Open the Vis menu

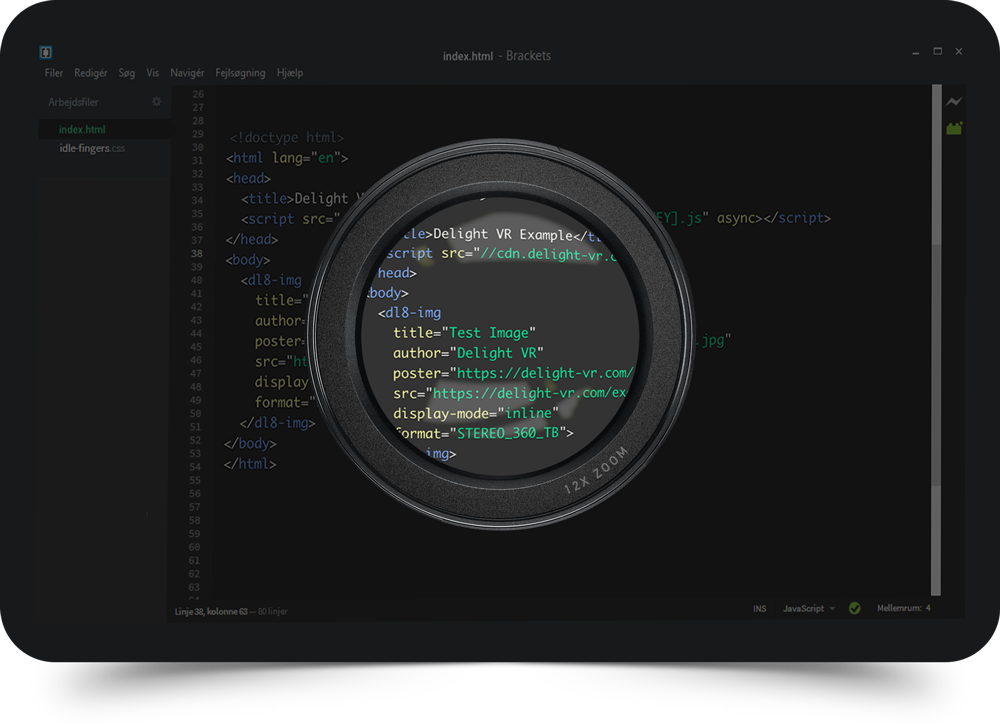(x=152, y=73)
